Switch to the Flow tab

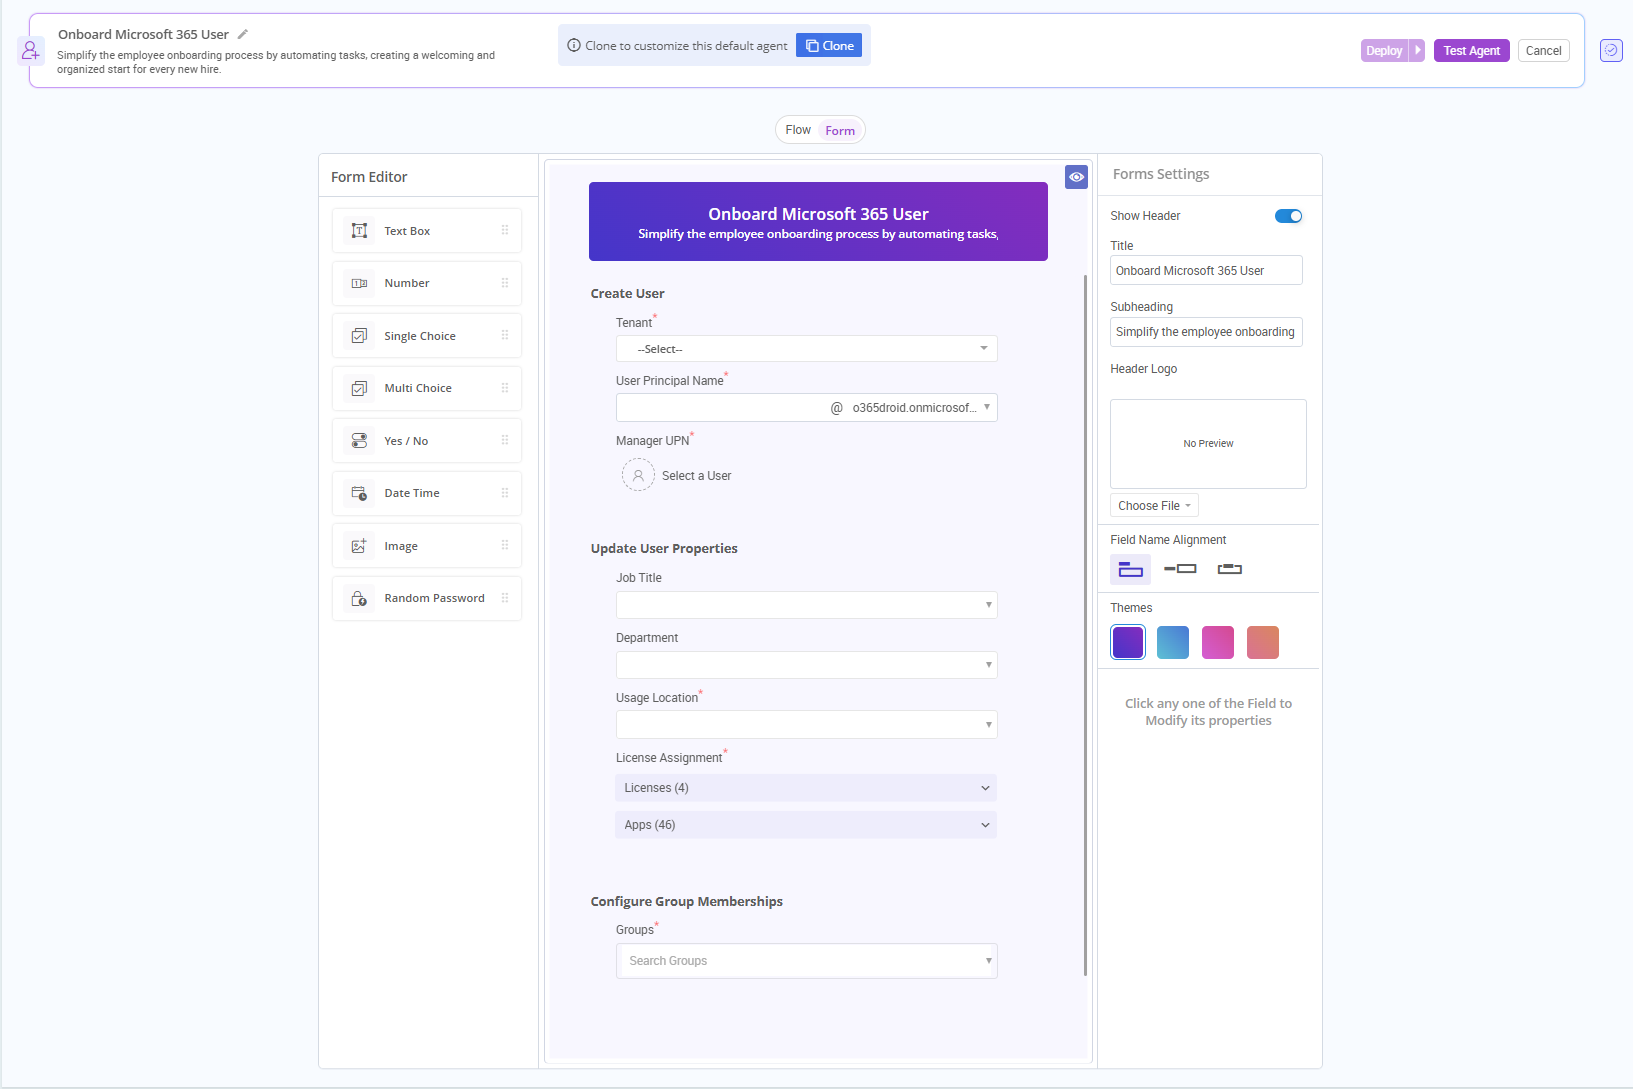[x=798, y=130]
